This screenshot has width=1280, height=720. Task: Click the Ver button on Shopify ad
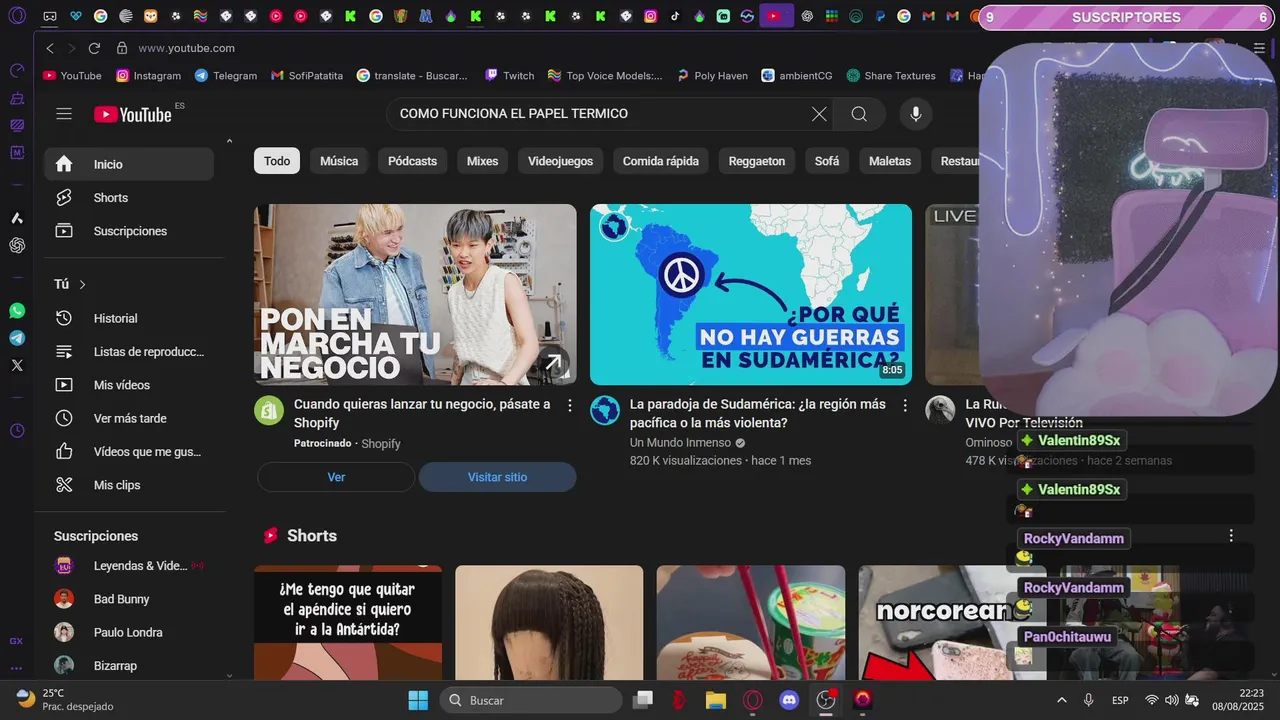[x=336, y=477]
